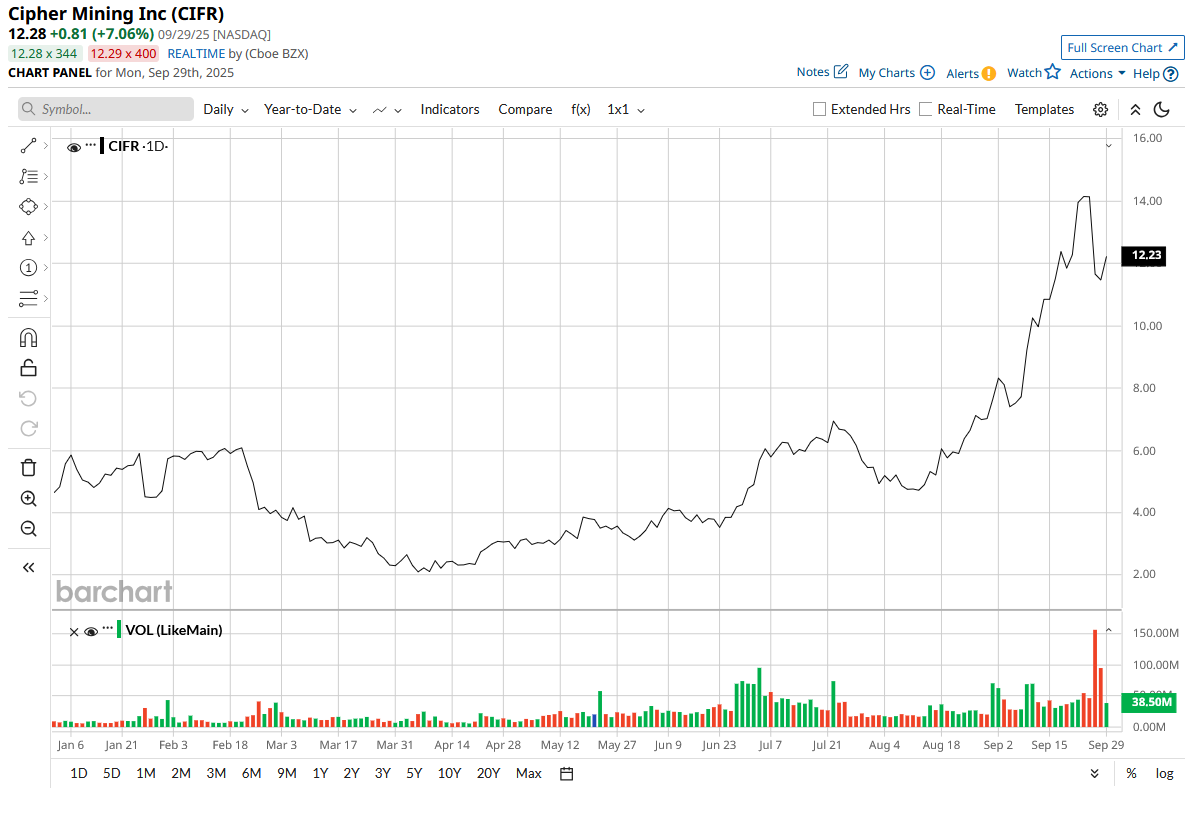Open chart settings gear

[1100, 110]
